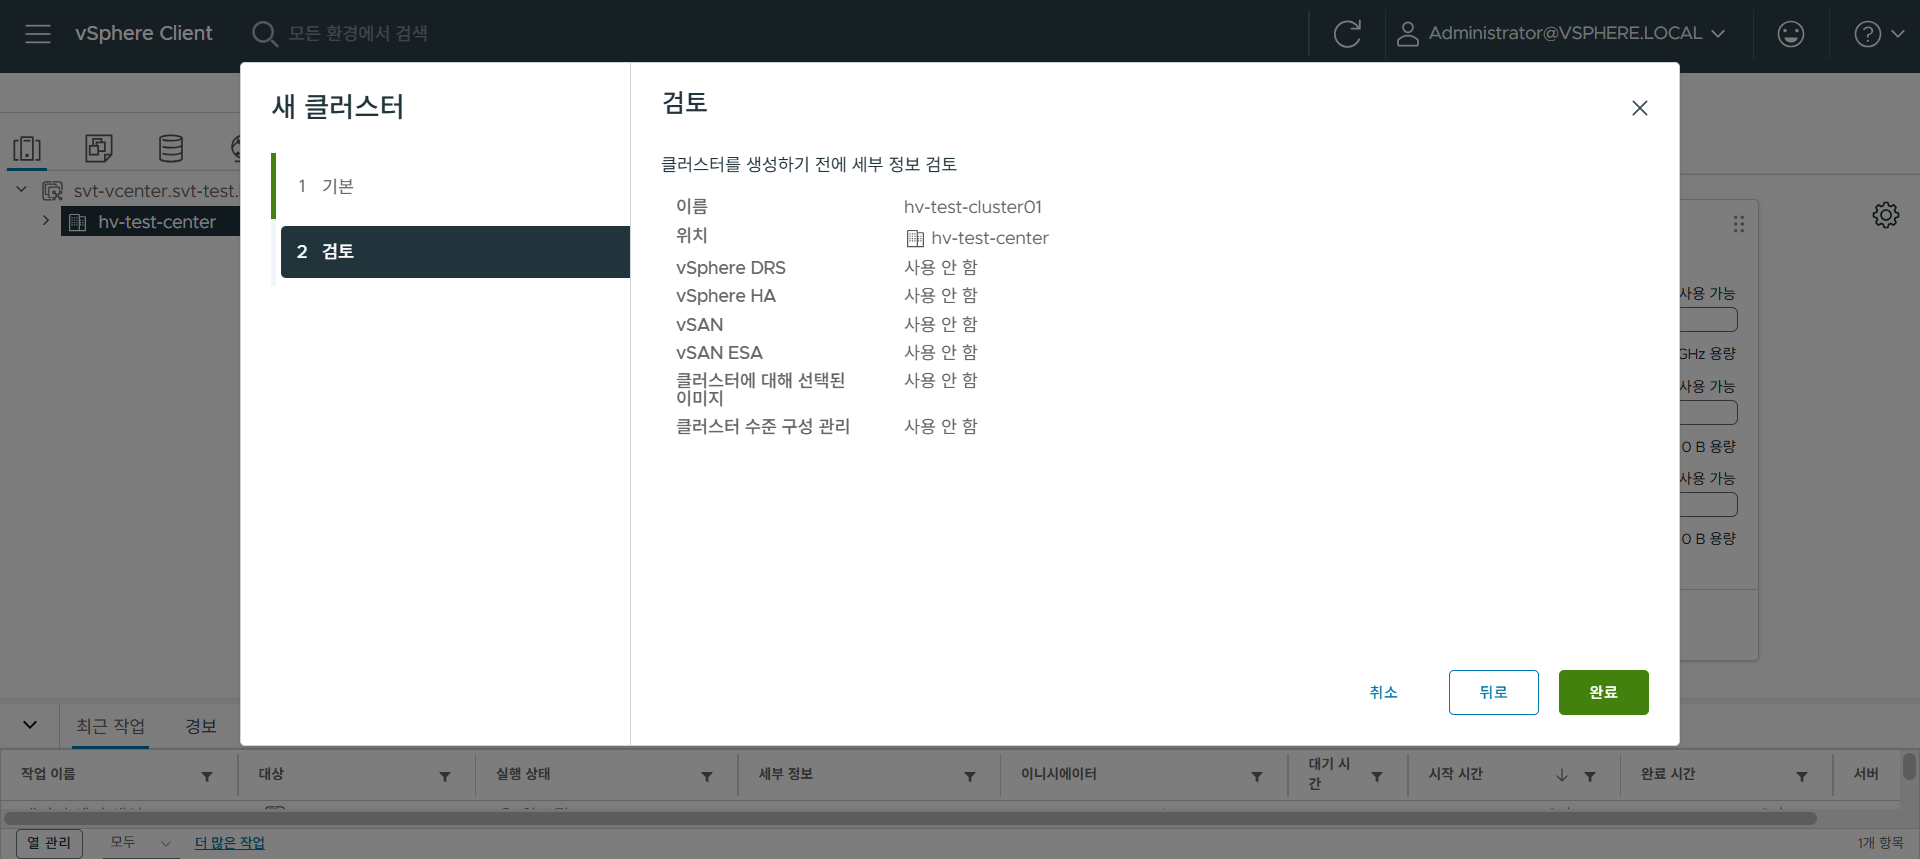Filter the 시작 시간 column

[1590, 776]
